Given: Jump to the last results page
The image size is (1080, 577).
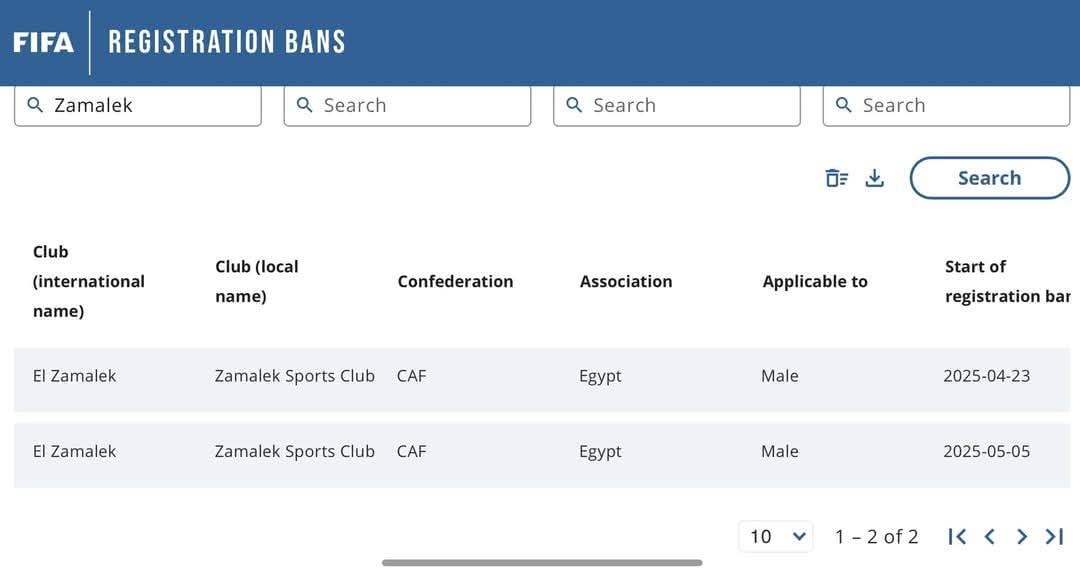Looking at the screenshot, I should 1054,537.
